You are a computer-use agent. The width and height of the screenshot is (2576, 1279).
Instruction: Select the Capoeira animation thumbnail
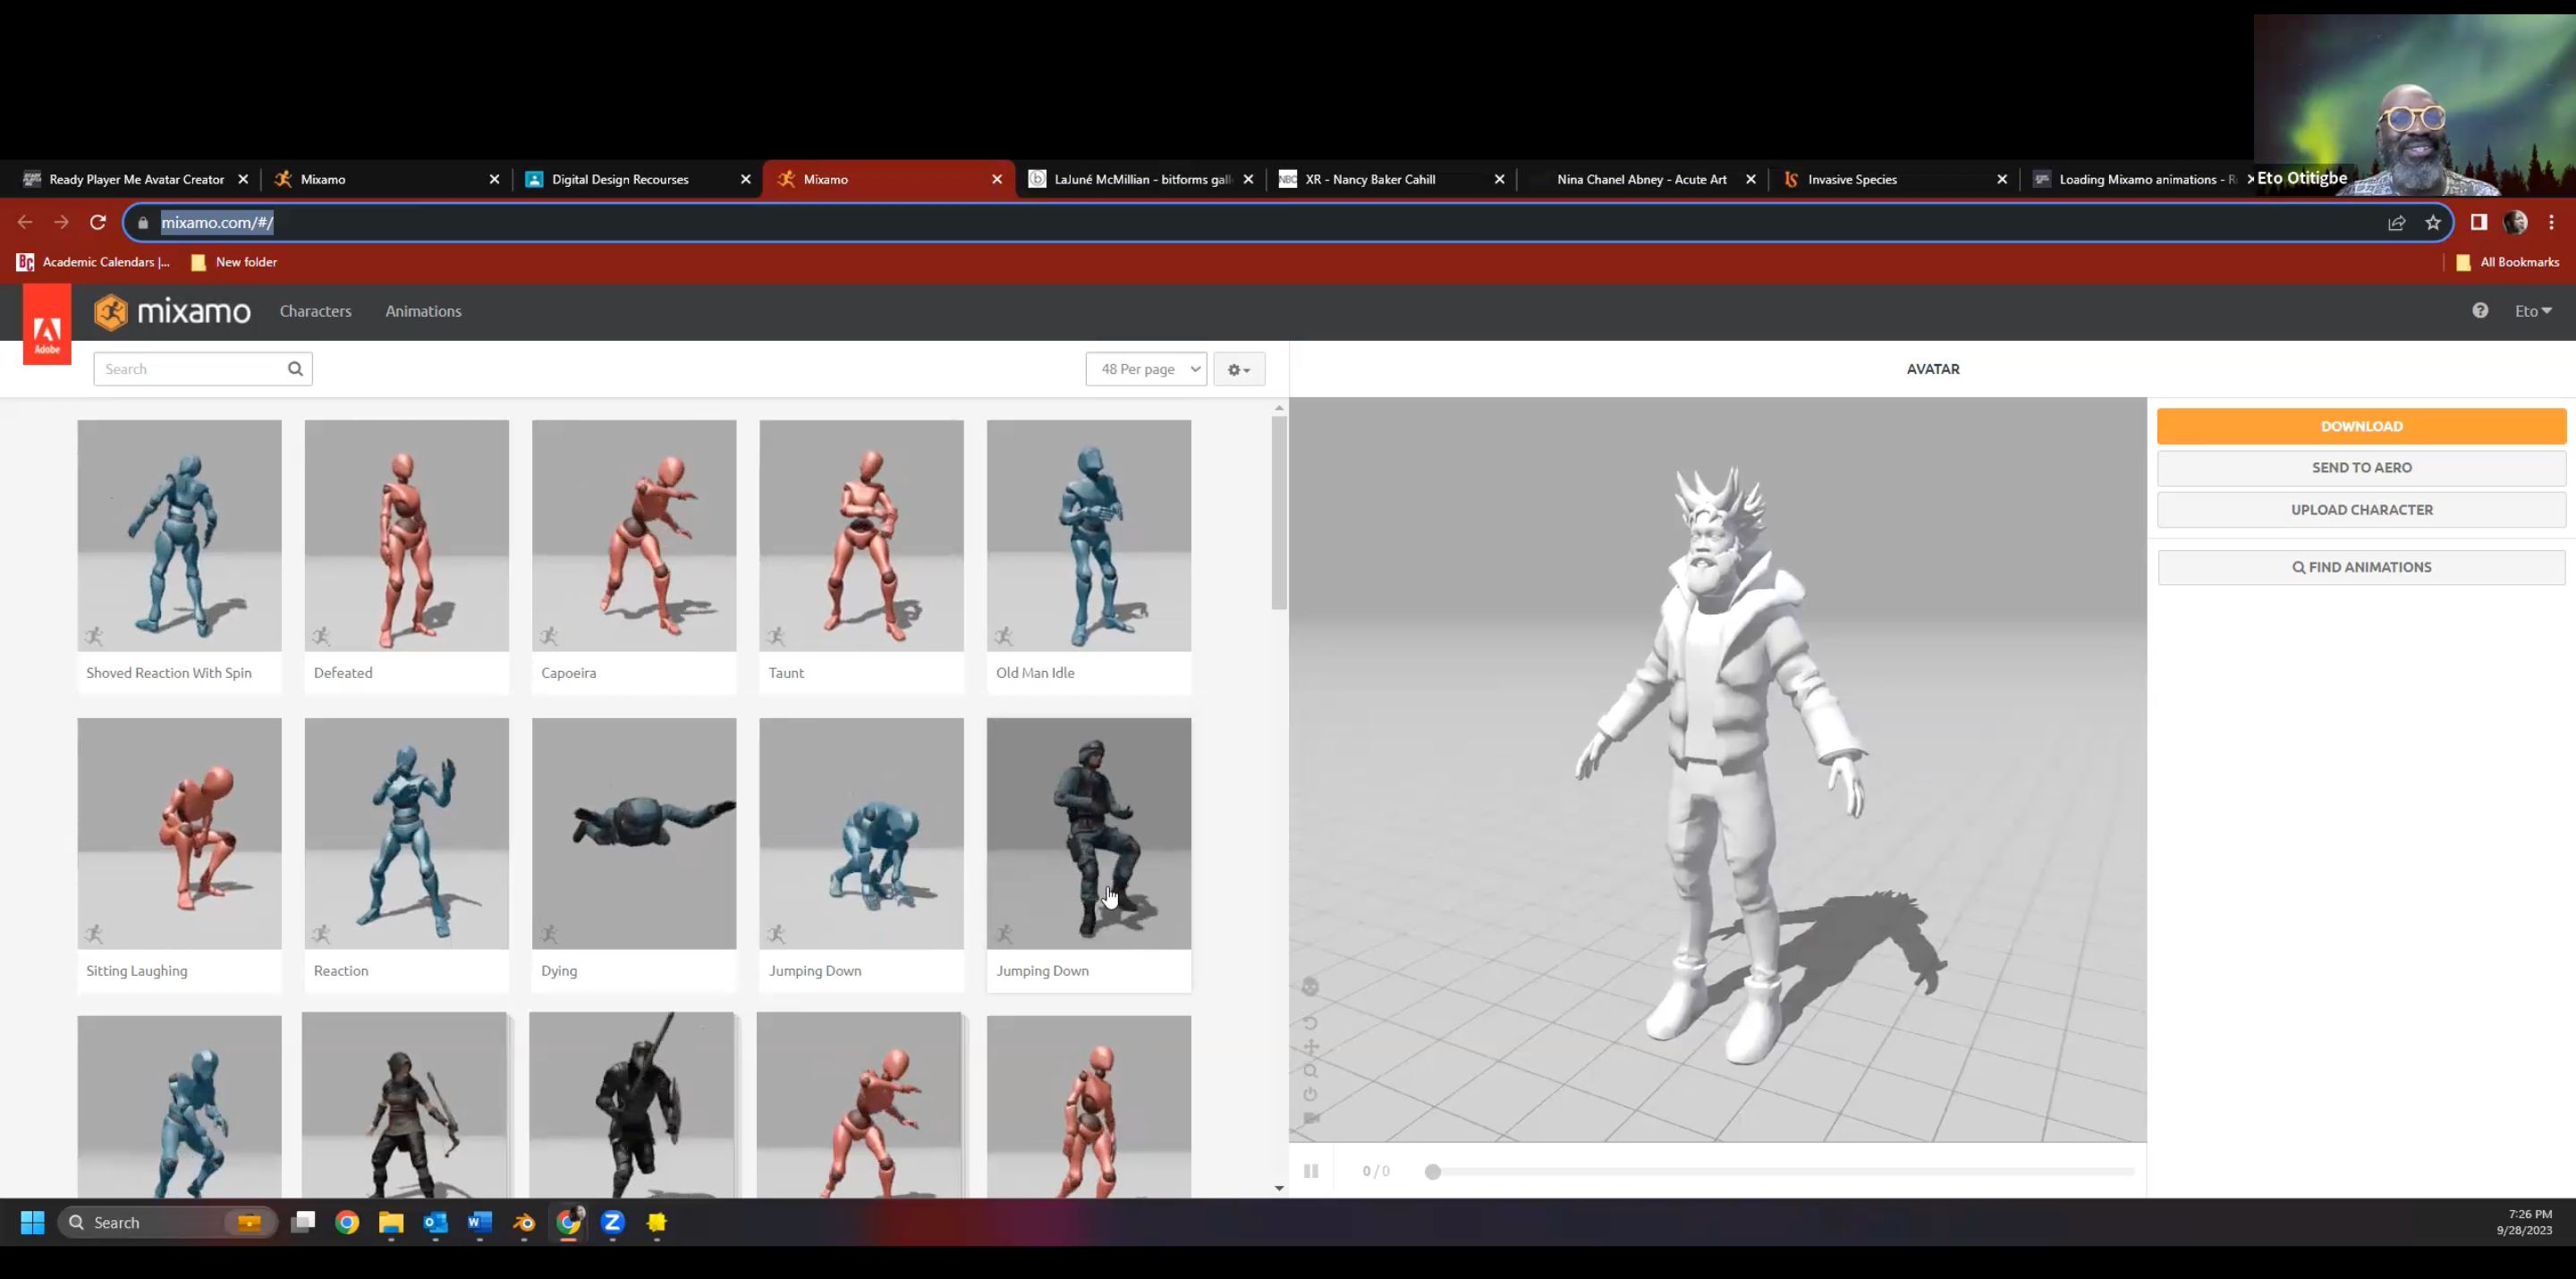point(634,536)
